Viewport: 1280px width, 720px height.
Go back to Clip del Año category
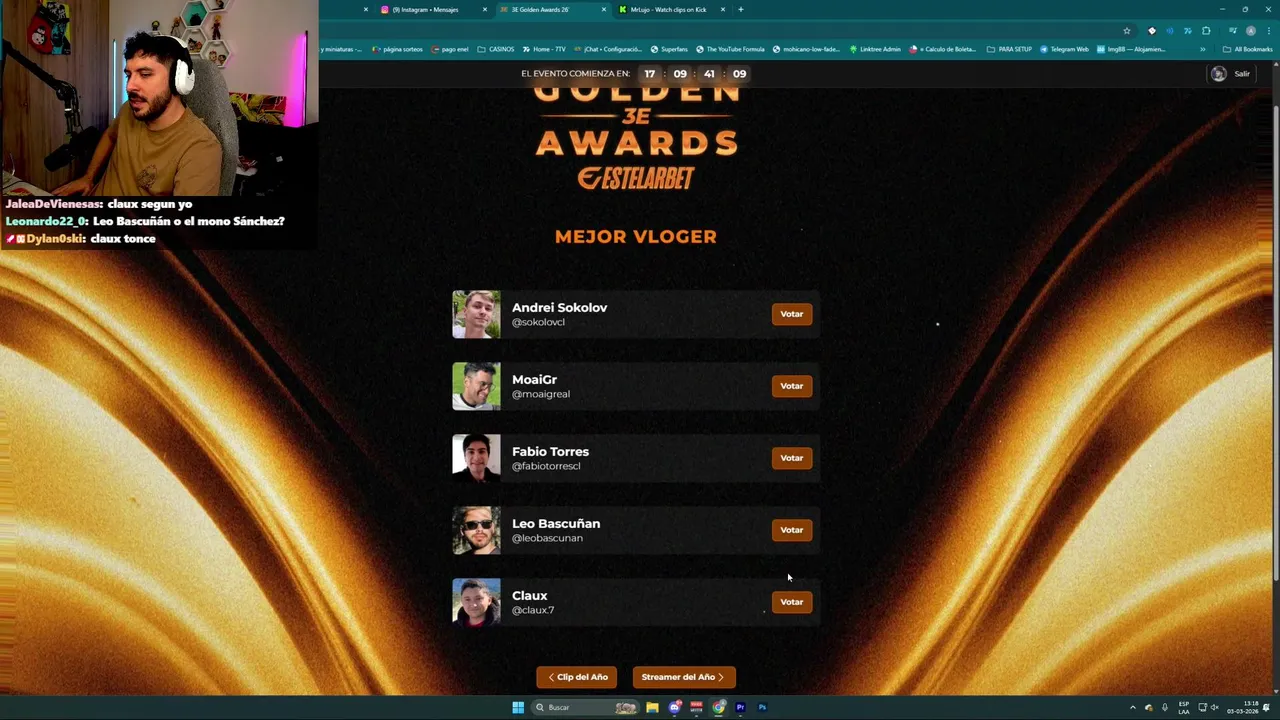[x=577, y=677]
